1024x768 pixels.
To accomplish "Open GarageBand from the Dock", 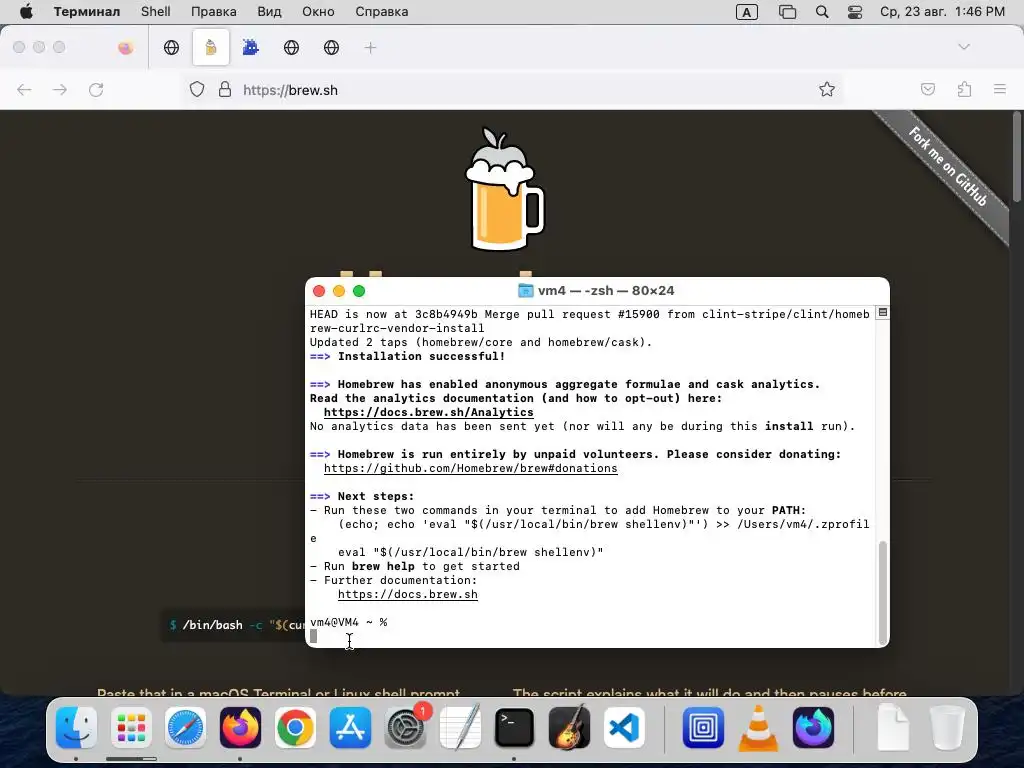I will (569, 728).
